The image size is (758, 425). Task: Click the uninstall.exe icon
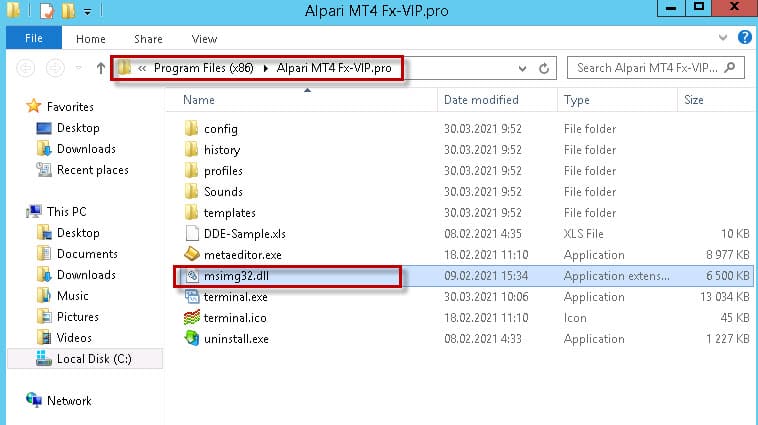tap(193, 339)
